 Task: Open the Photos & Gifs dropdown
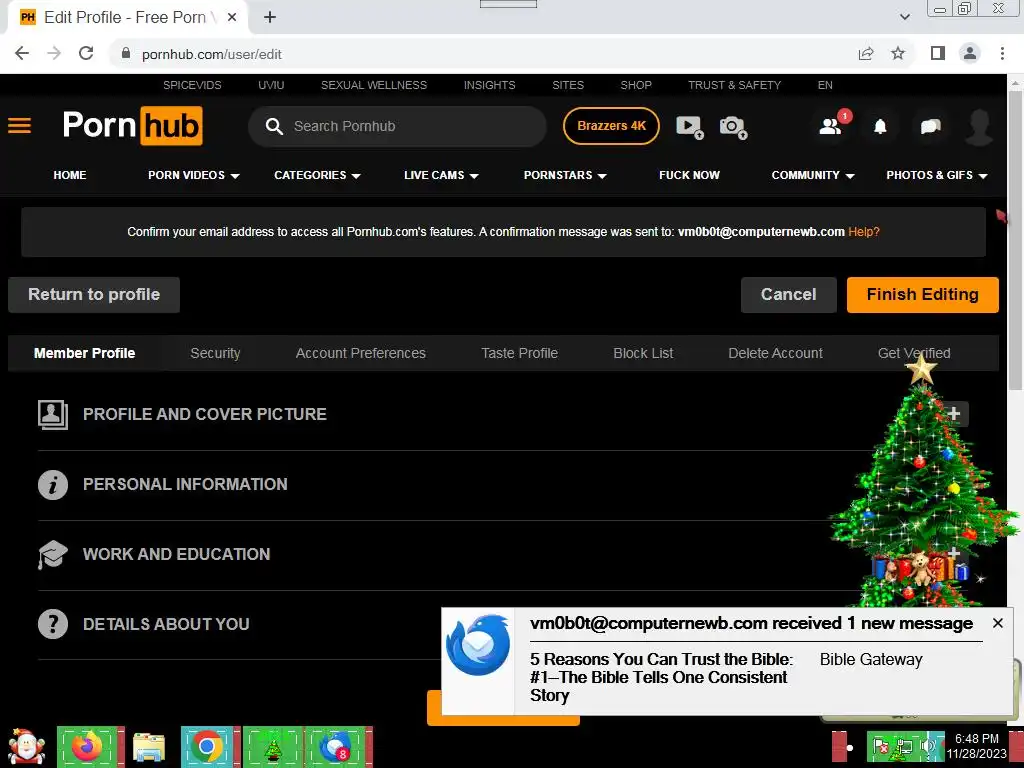point(936,175)
